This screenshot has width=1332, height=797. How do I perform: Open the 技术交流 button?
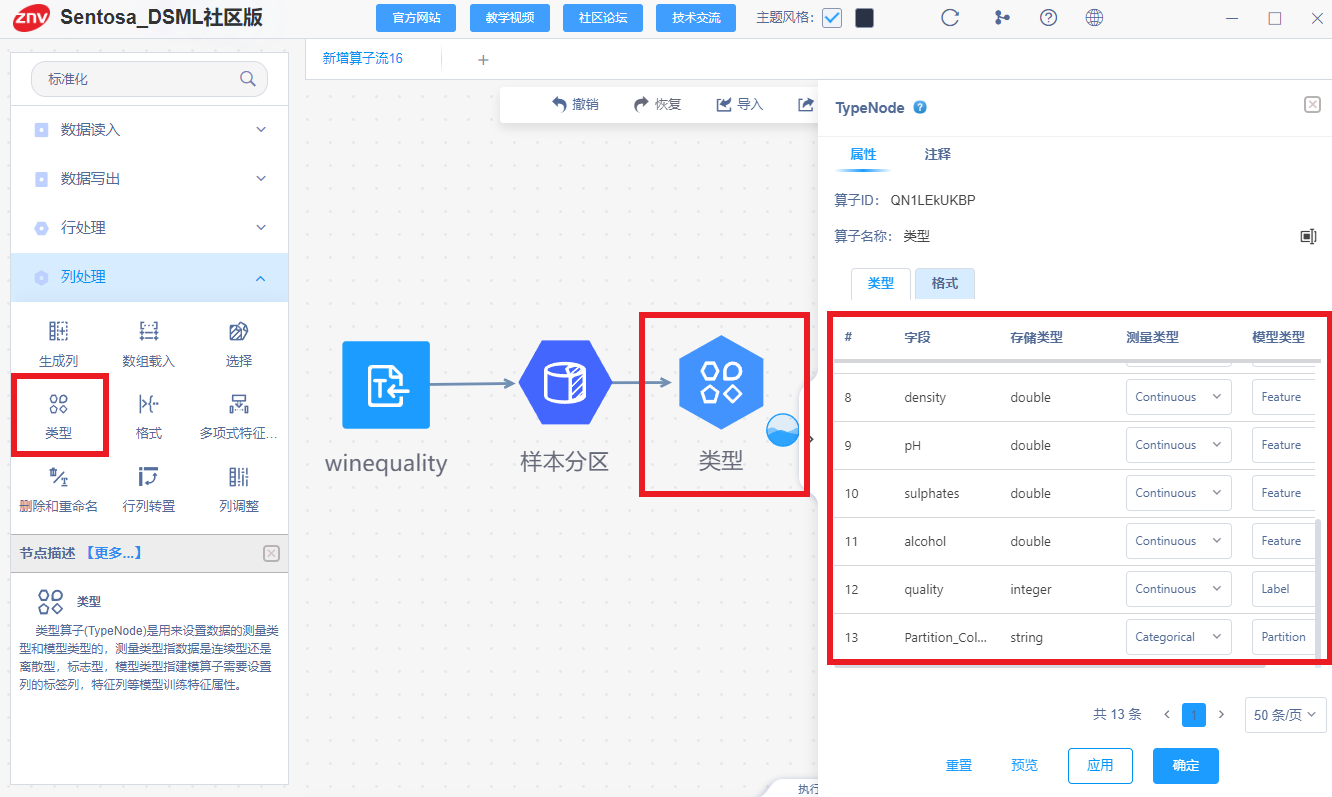(x=696, y=18)
